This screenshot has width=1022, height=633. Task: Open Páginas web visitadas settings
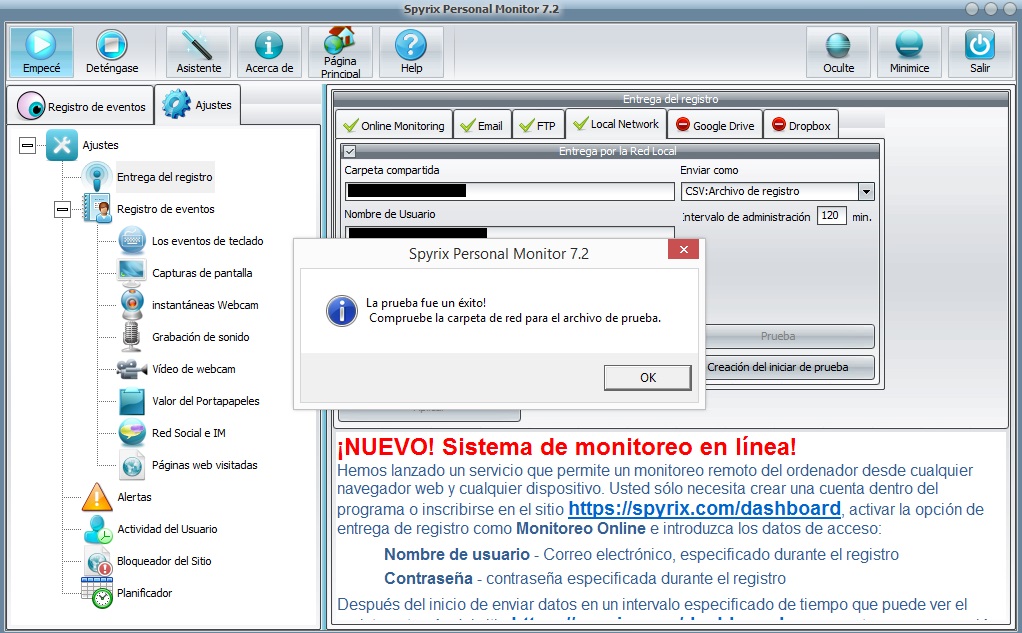[x=205, y=464]
